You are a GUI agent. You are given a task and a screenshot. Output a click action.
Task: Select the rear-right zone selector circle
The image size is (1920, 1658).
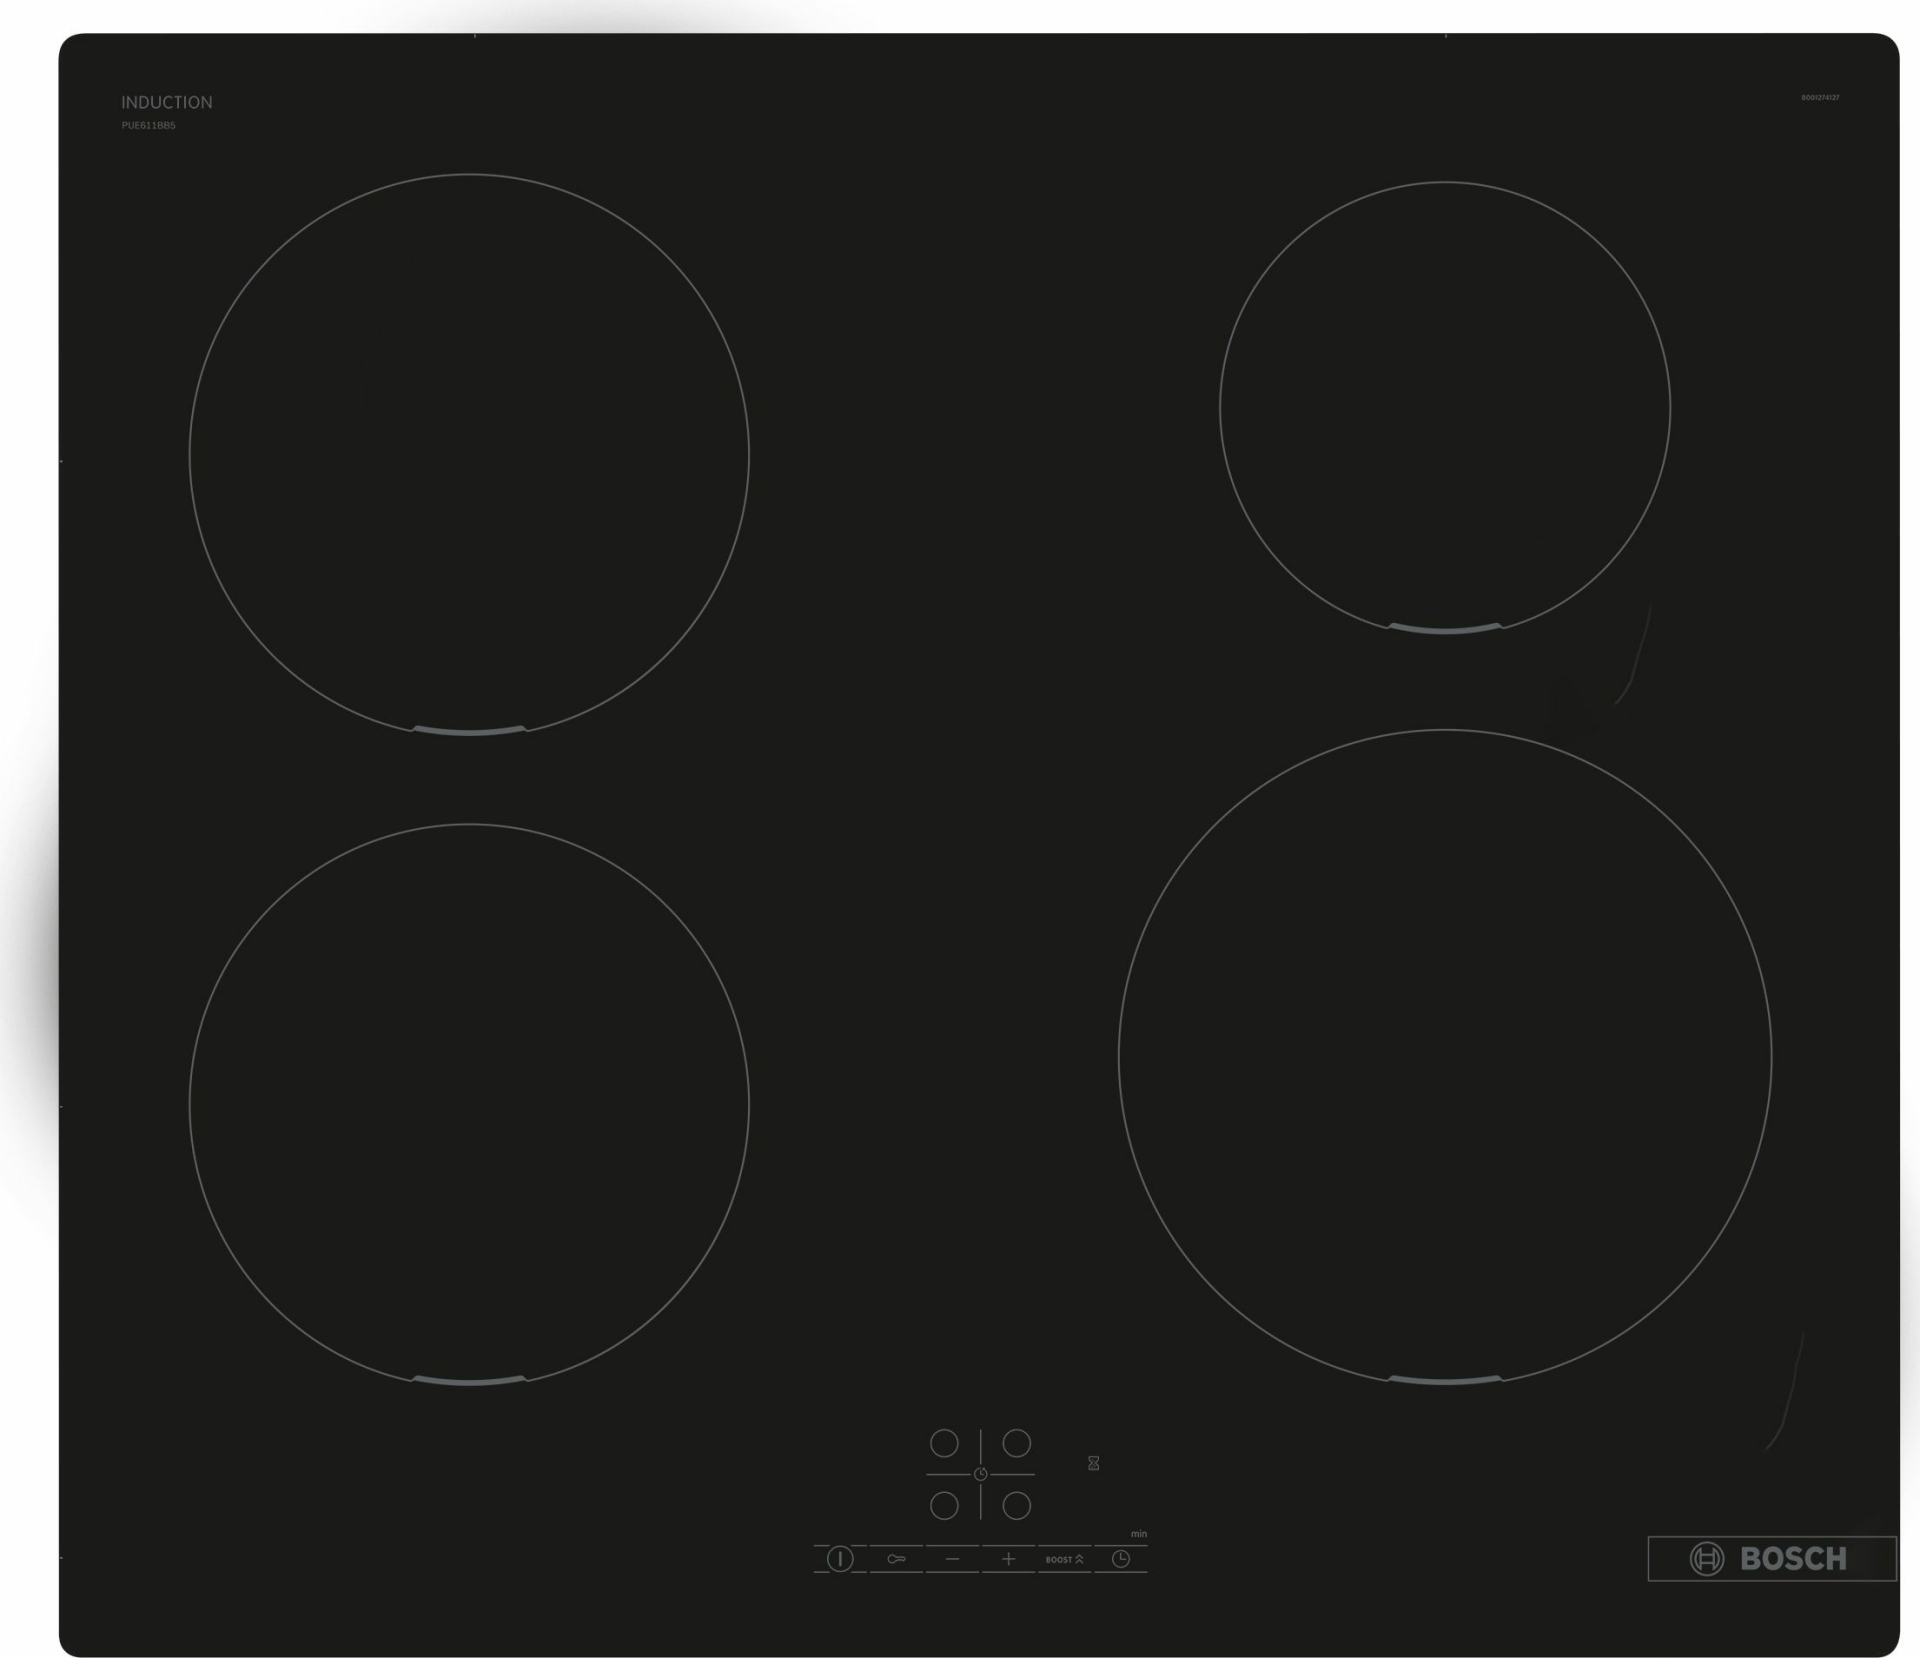(1017, 1443)
